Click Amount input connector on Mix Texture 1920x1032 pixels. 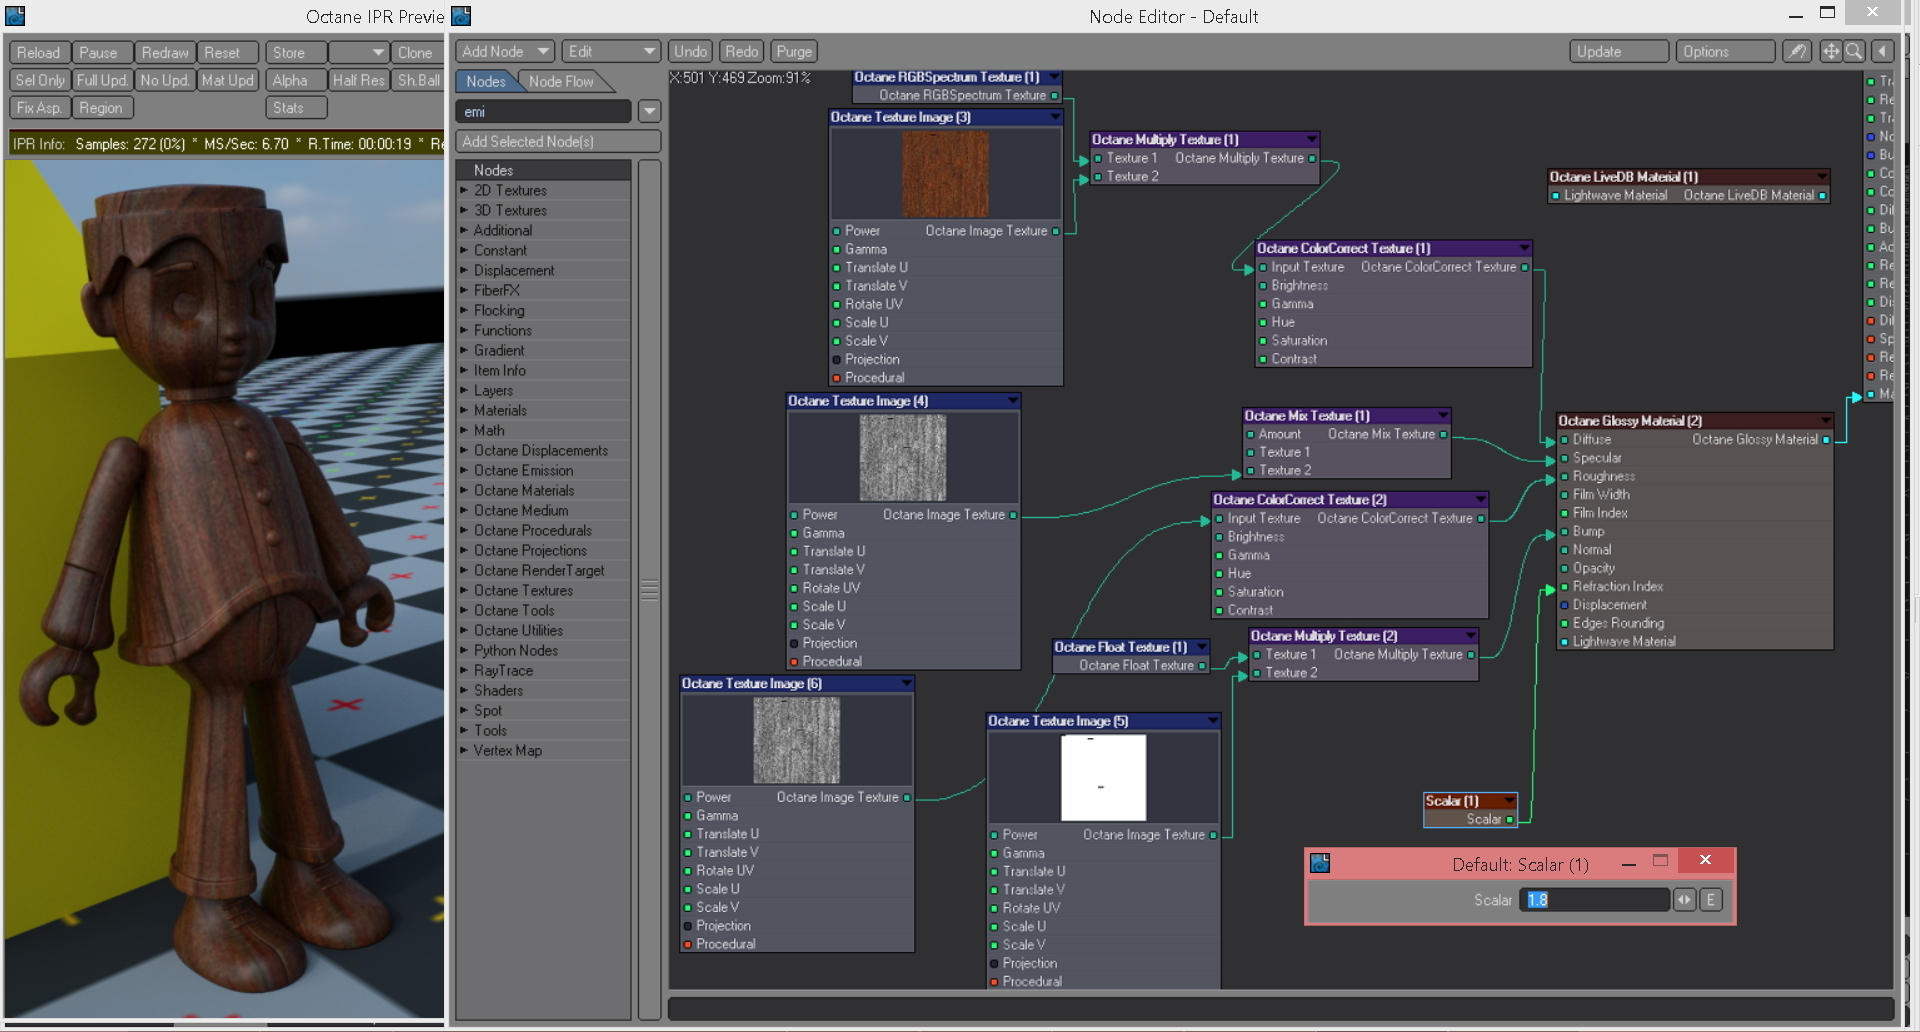[1250, 435]
